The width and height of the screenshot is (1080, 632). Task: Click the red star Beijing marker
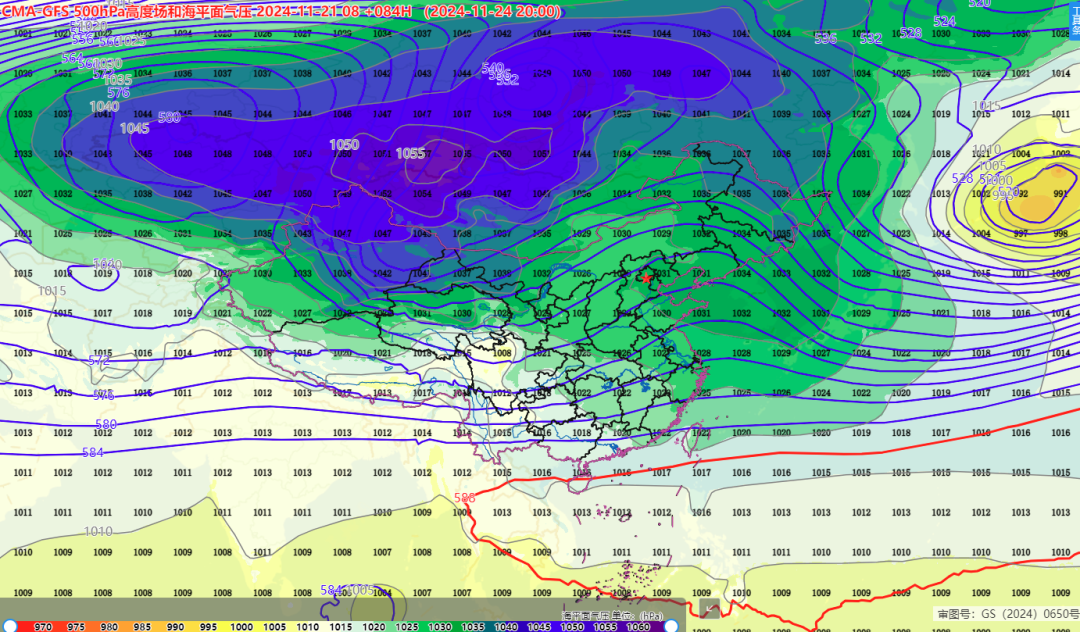[647, 277]
